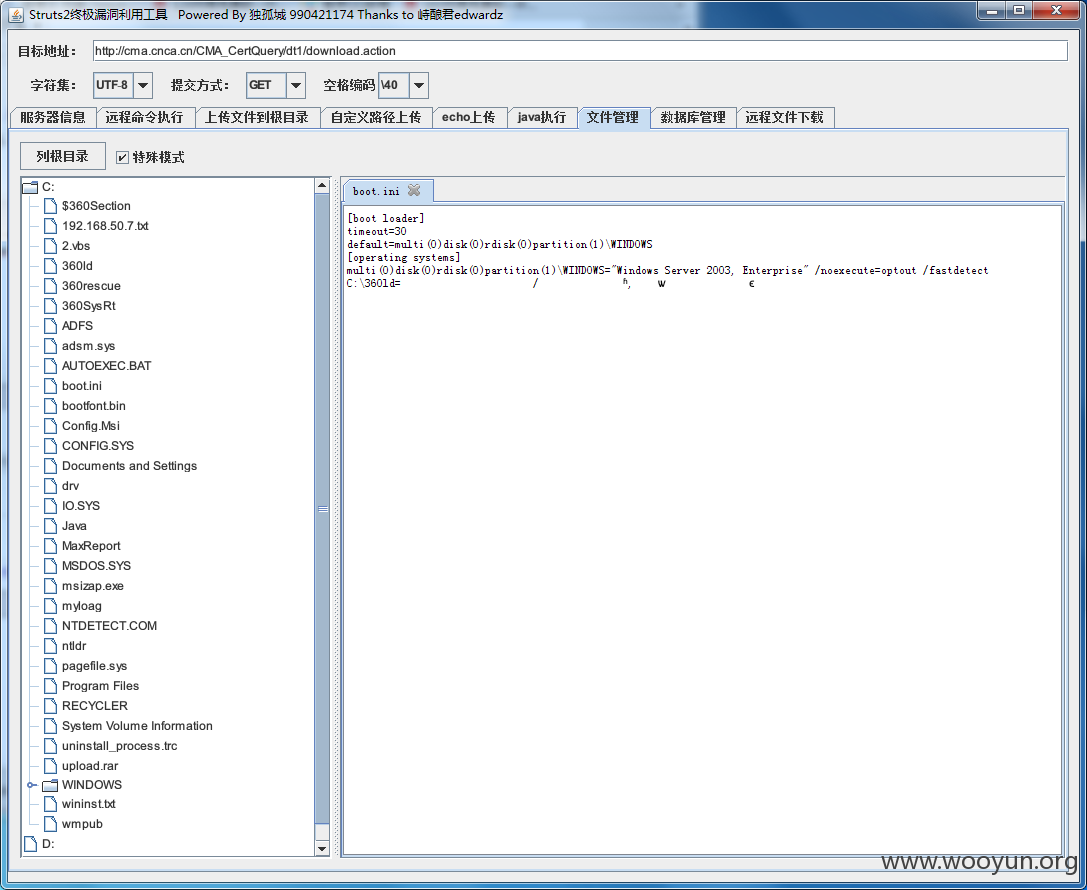This screenshot has width=1087, height=890.
Task: Open the 远程文件下载 tab
Action: point(785,117)
